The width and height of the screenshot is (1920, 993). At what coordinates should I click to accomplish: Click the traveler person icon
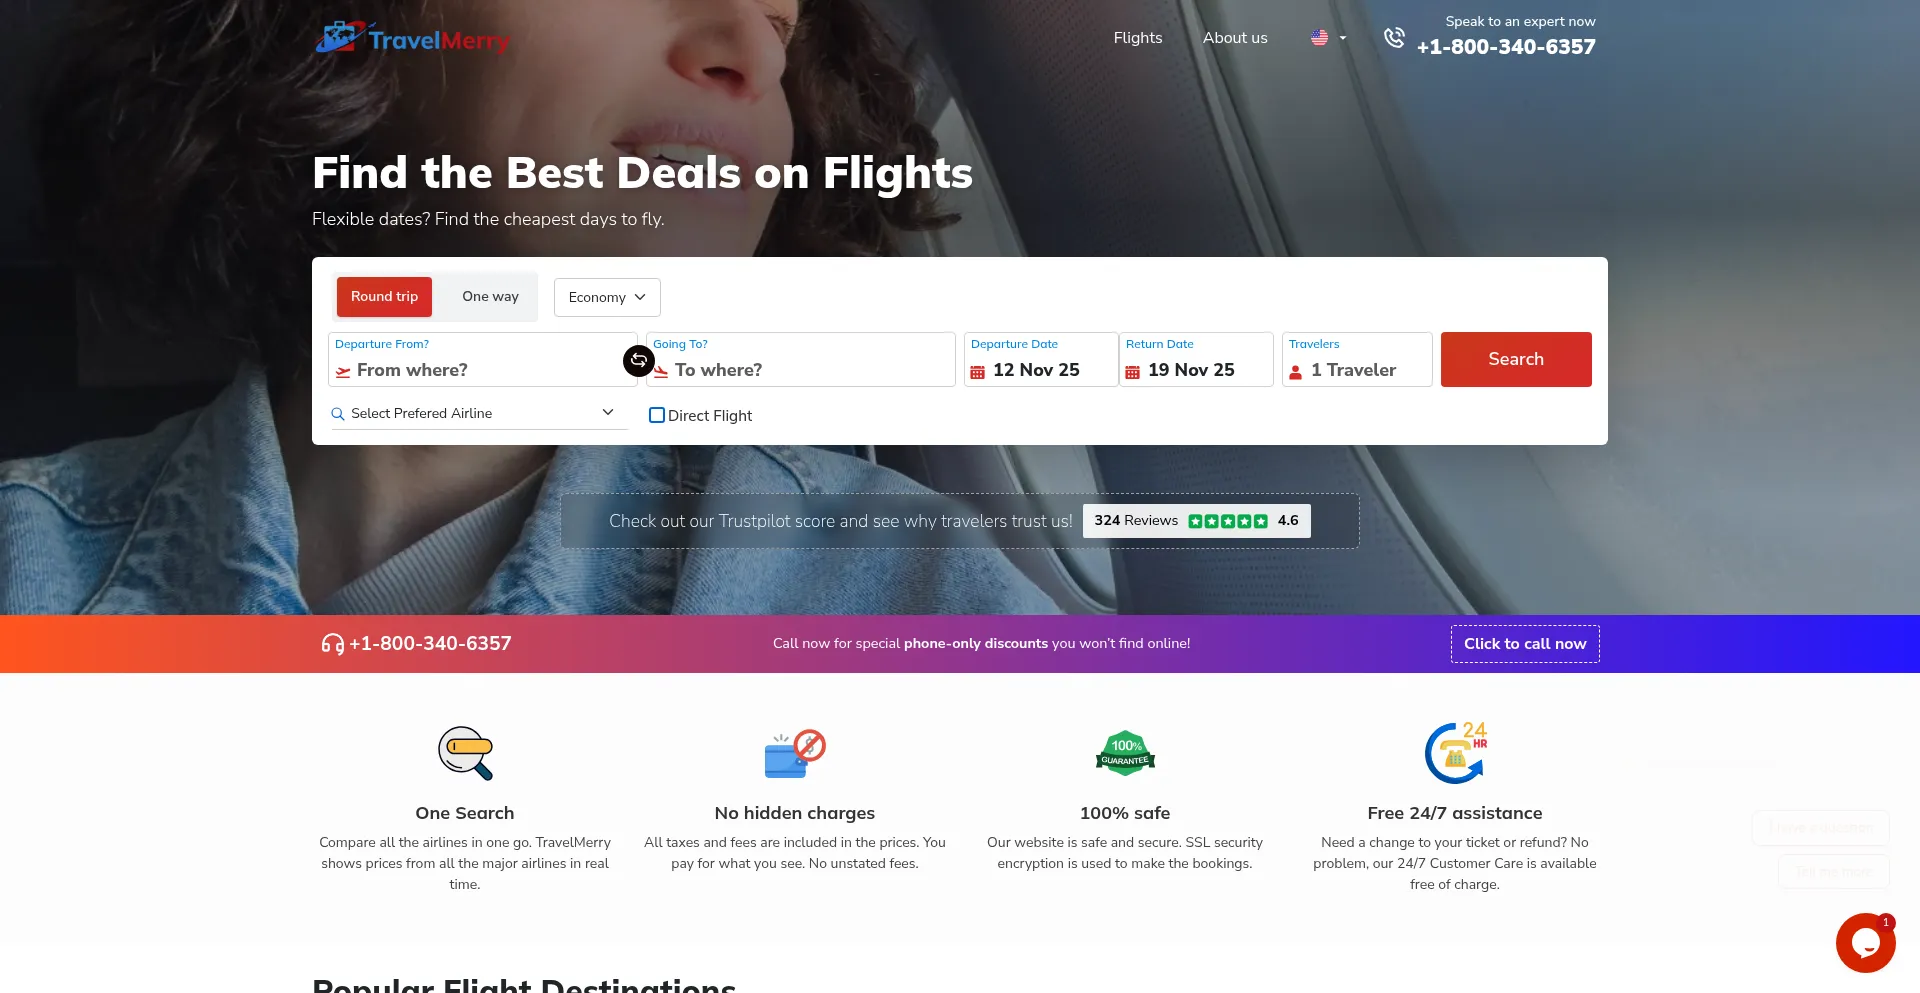[1296, 372]
